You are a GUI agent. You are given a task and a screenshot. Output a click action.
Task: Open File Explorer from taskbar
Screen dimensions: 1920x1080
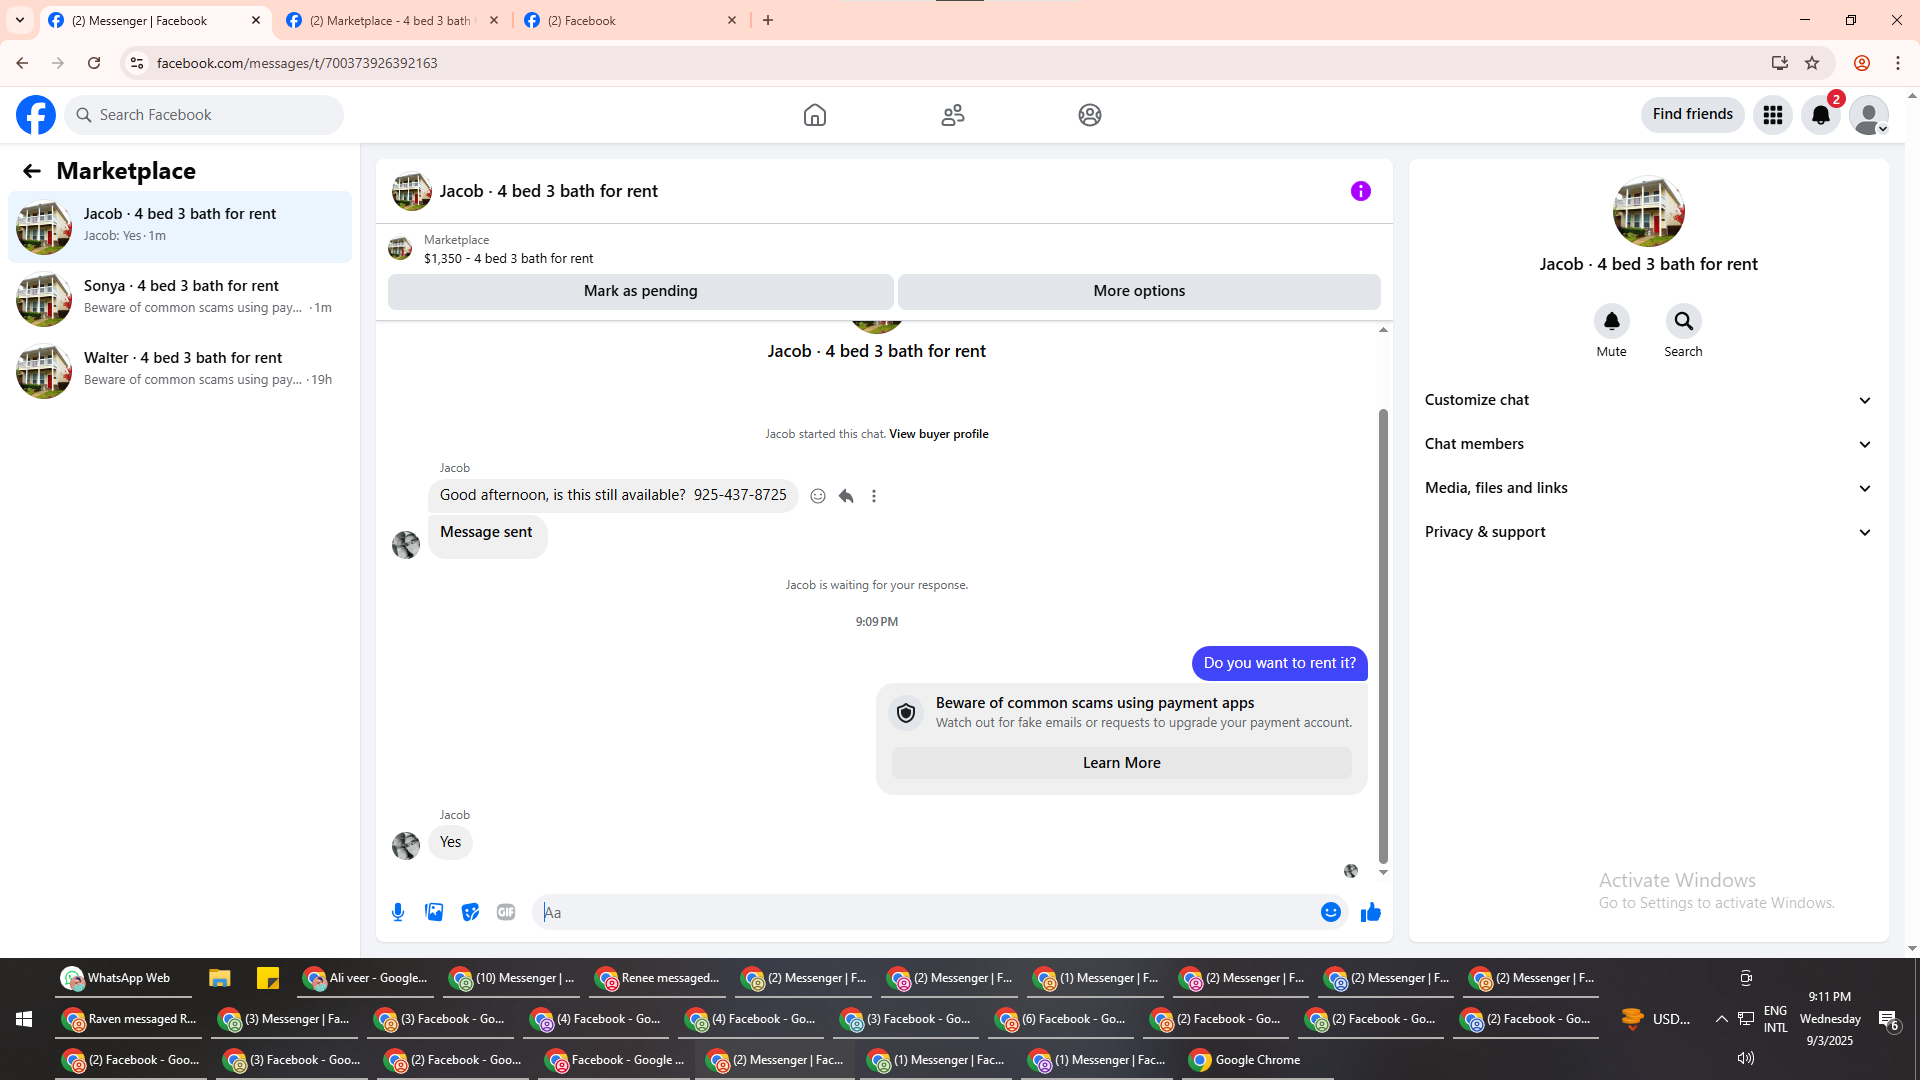click(x=219, y=978)
